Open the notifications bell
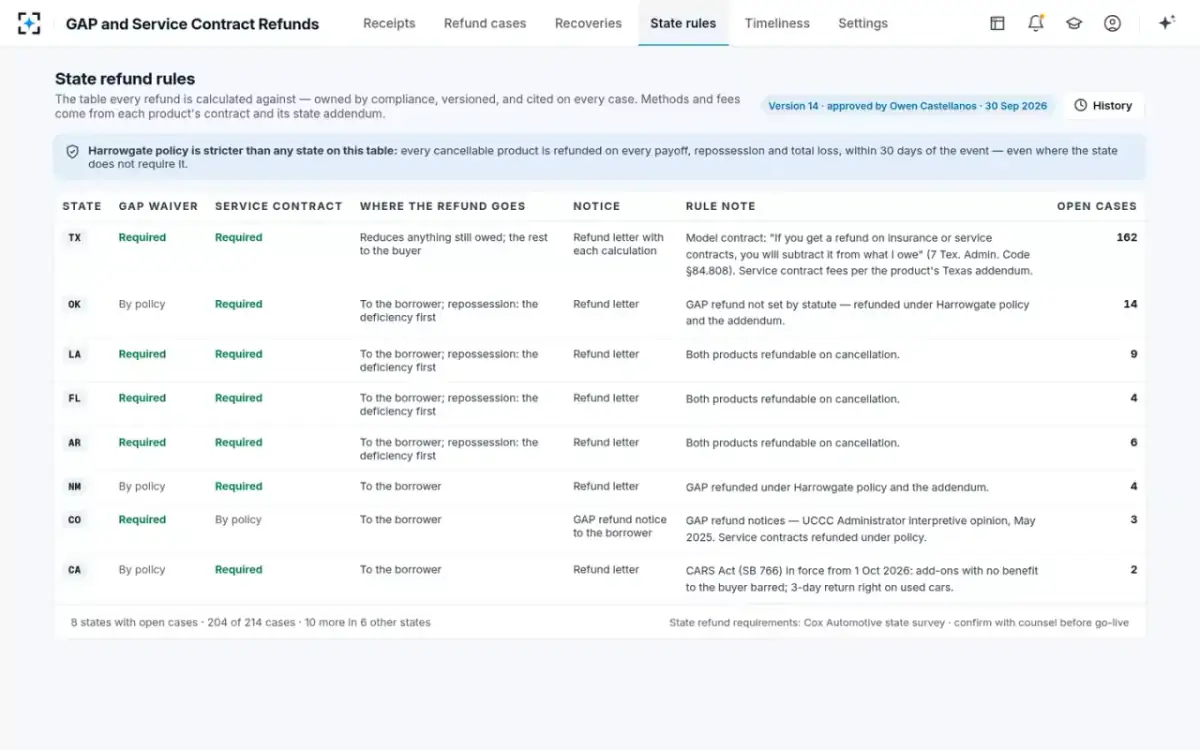Viewport: 1200px width, 750px height. pyautogui.click(x=1036, y=23)
